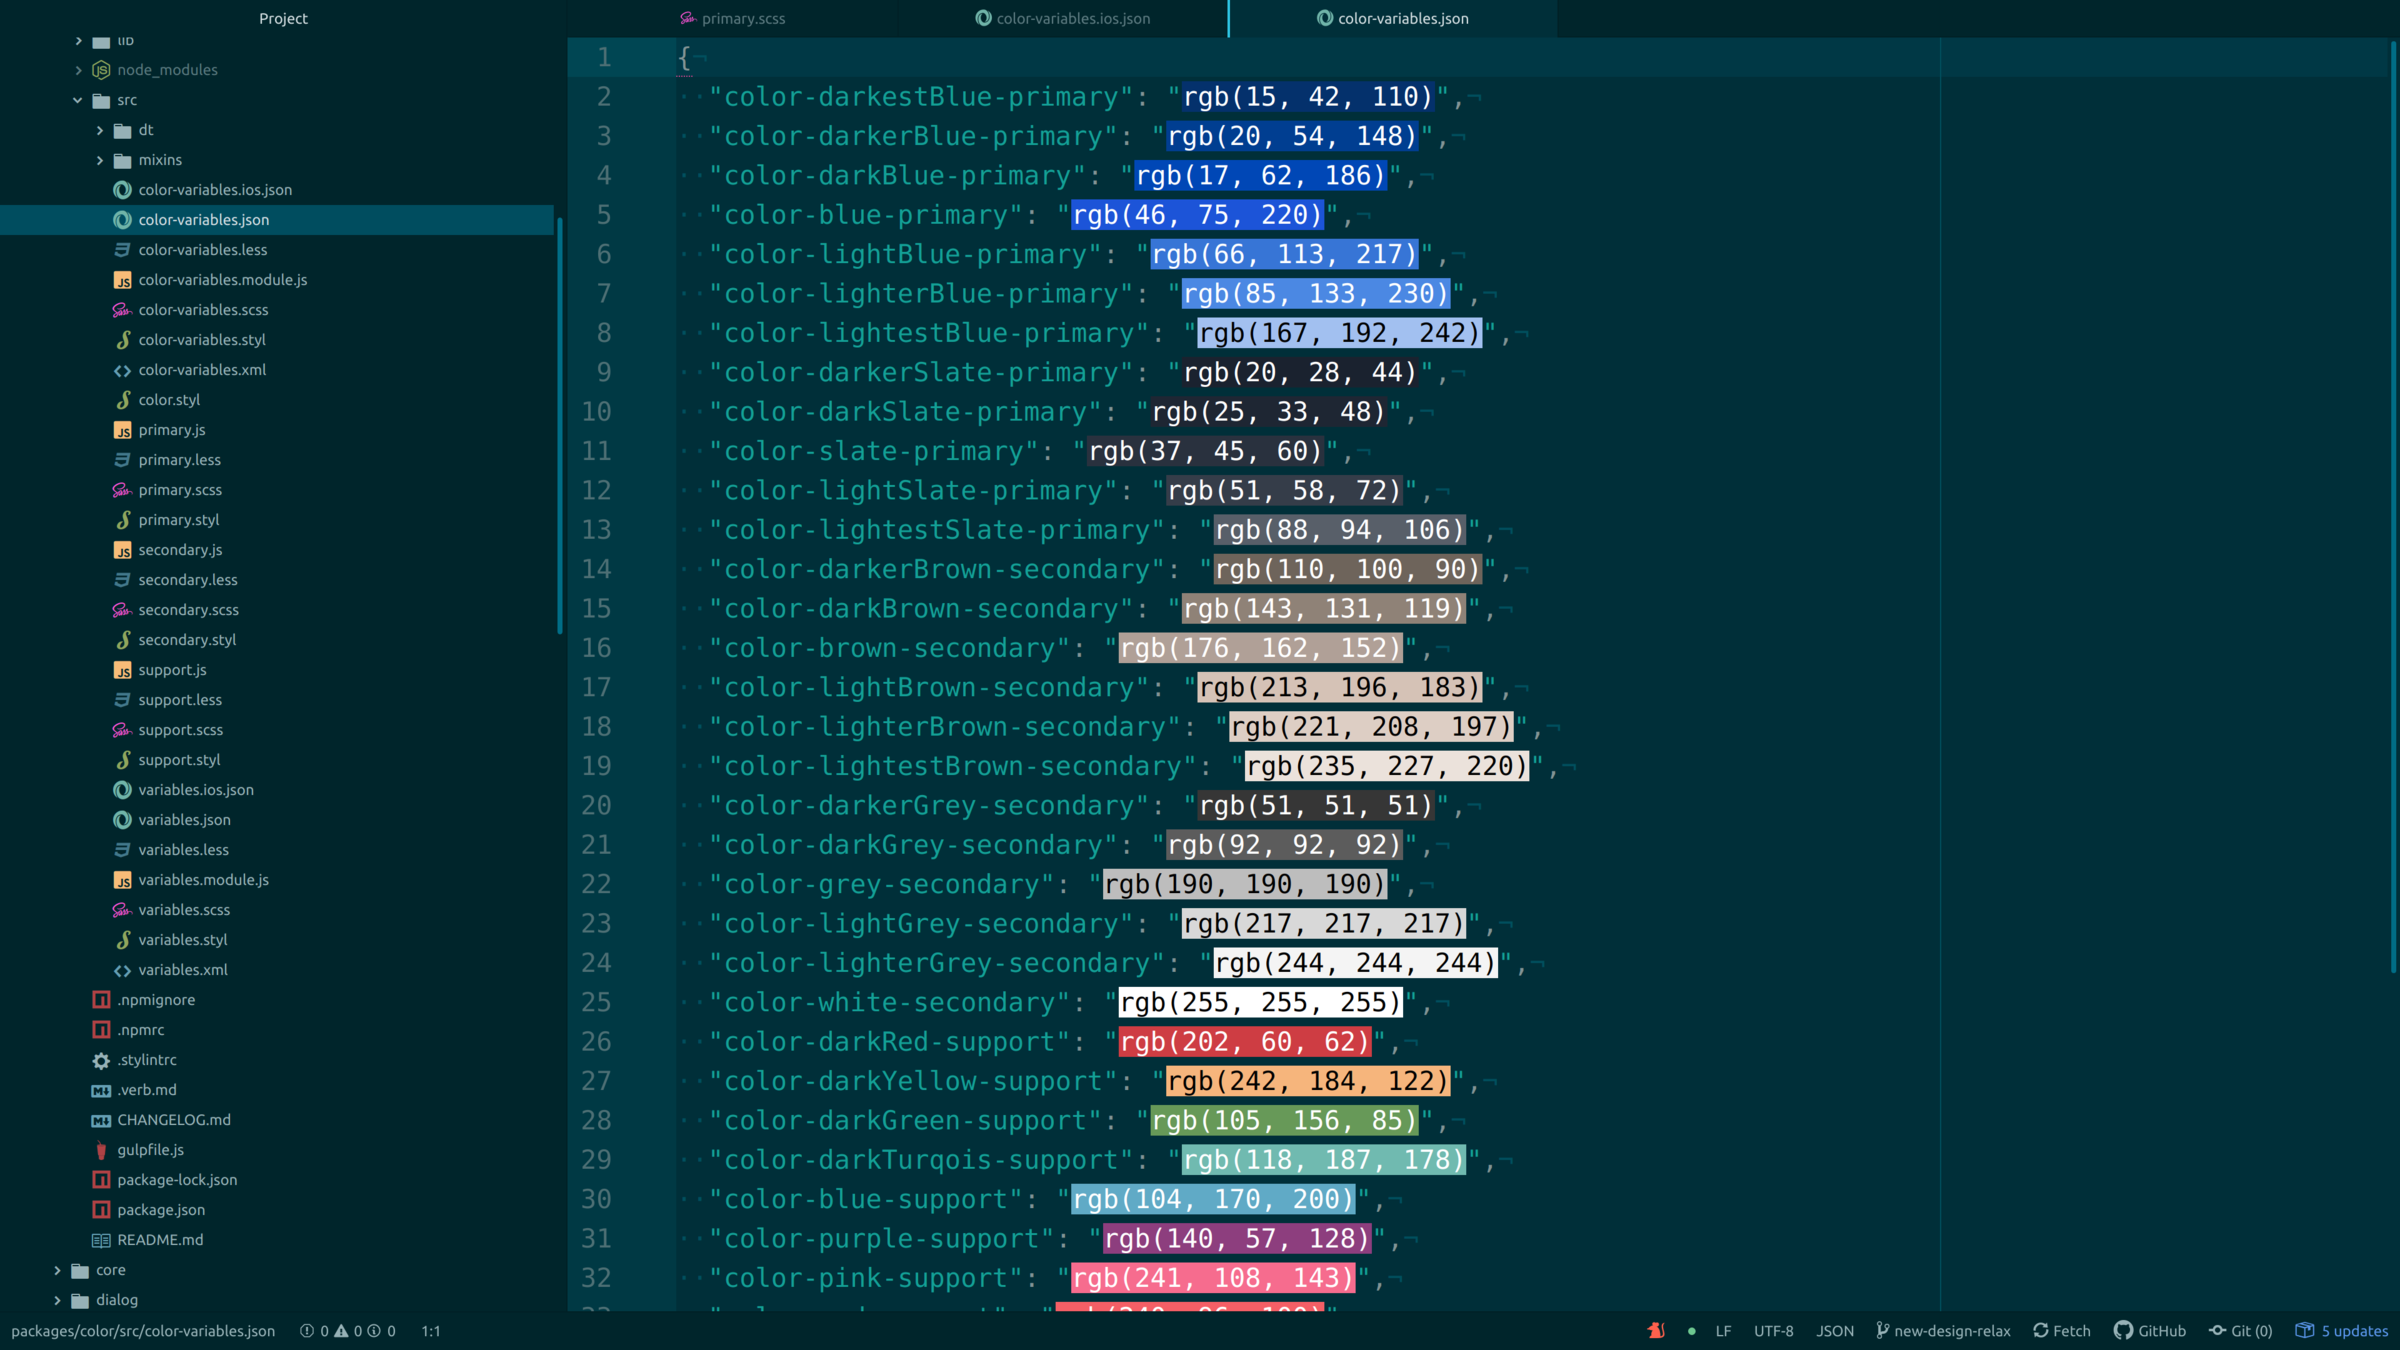Image resolution: width=2400 pixels, height=1350 pixels.
Task: Expand the node_modules folder
Action: (x=78, y=70)
